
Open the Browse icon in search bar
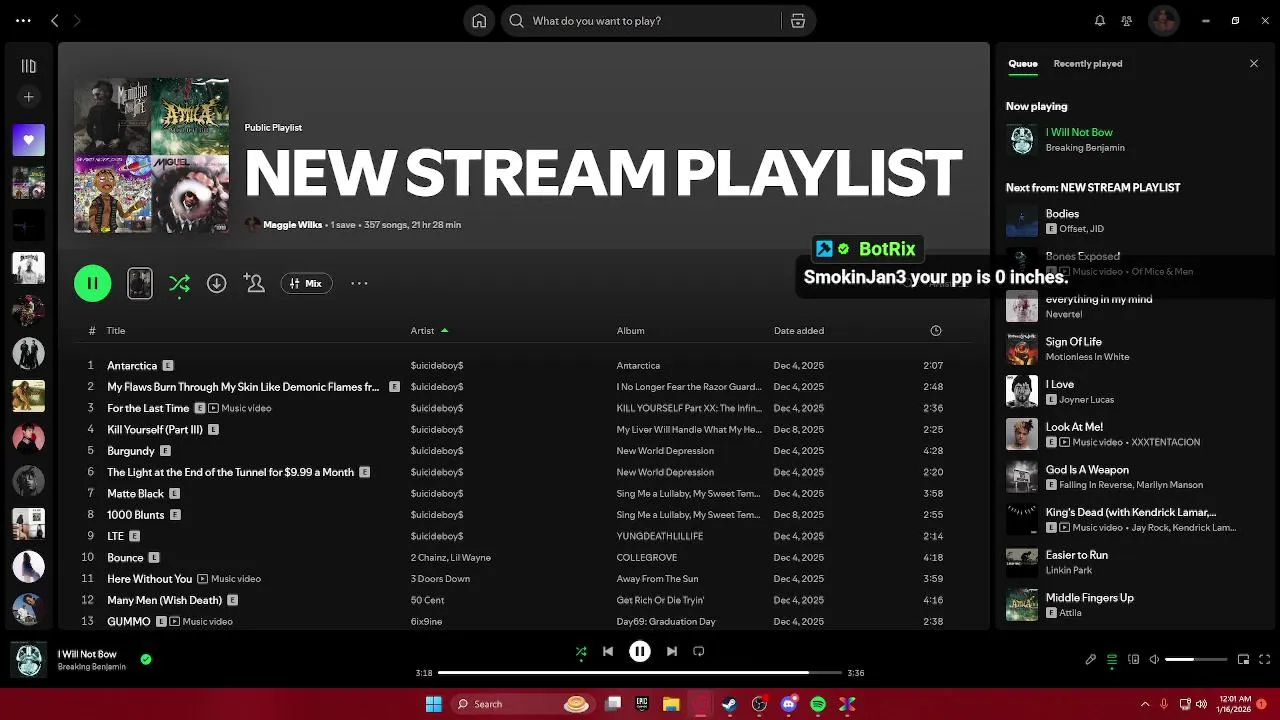pyautogui.click(x=798, y=20)
